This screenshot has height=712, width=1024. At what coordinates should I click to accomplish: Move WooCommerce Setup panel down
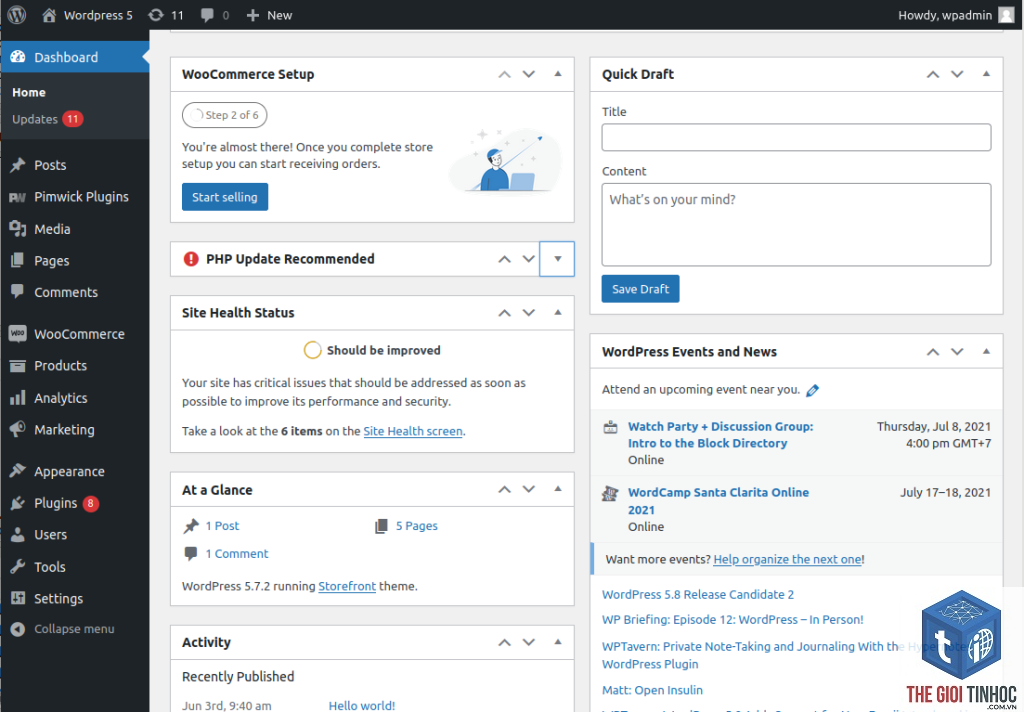click(529, 74)
